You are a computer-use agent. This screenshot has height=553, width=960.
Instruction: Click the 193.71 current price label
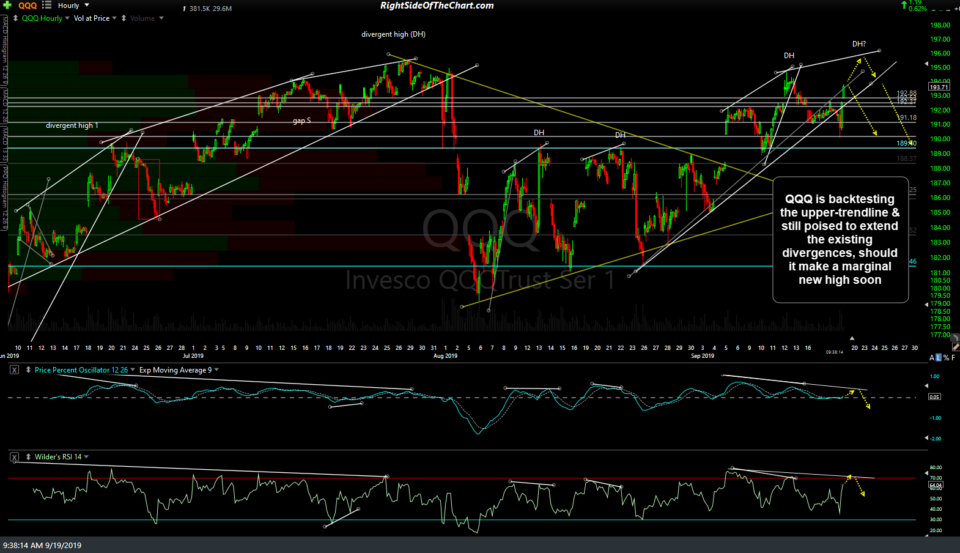pos(939,88)
